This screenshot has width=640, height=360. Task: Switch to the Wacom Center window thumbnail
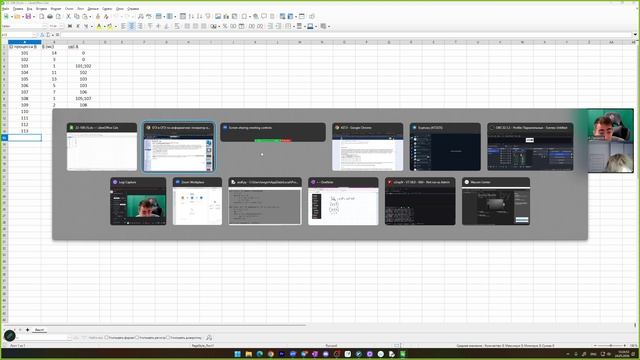tap(496, 201)
